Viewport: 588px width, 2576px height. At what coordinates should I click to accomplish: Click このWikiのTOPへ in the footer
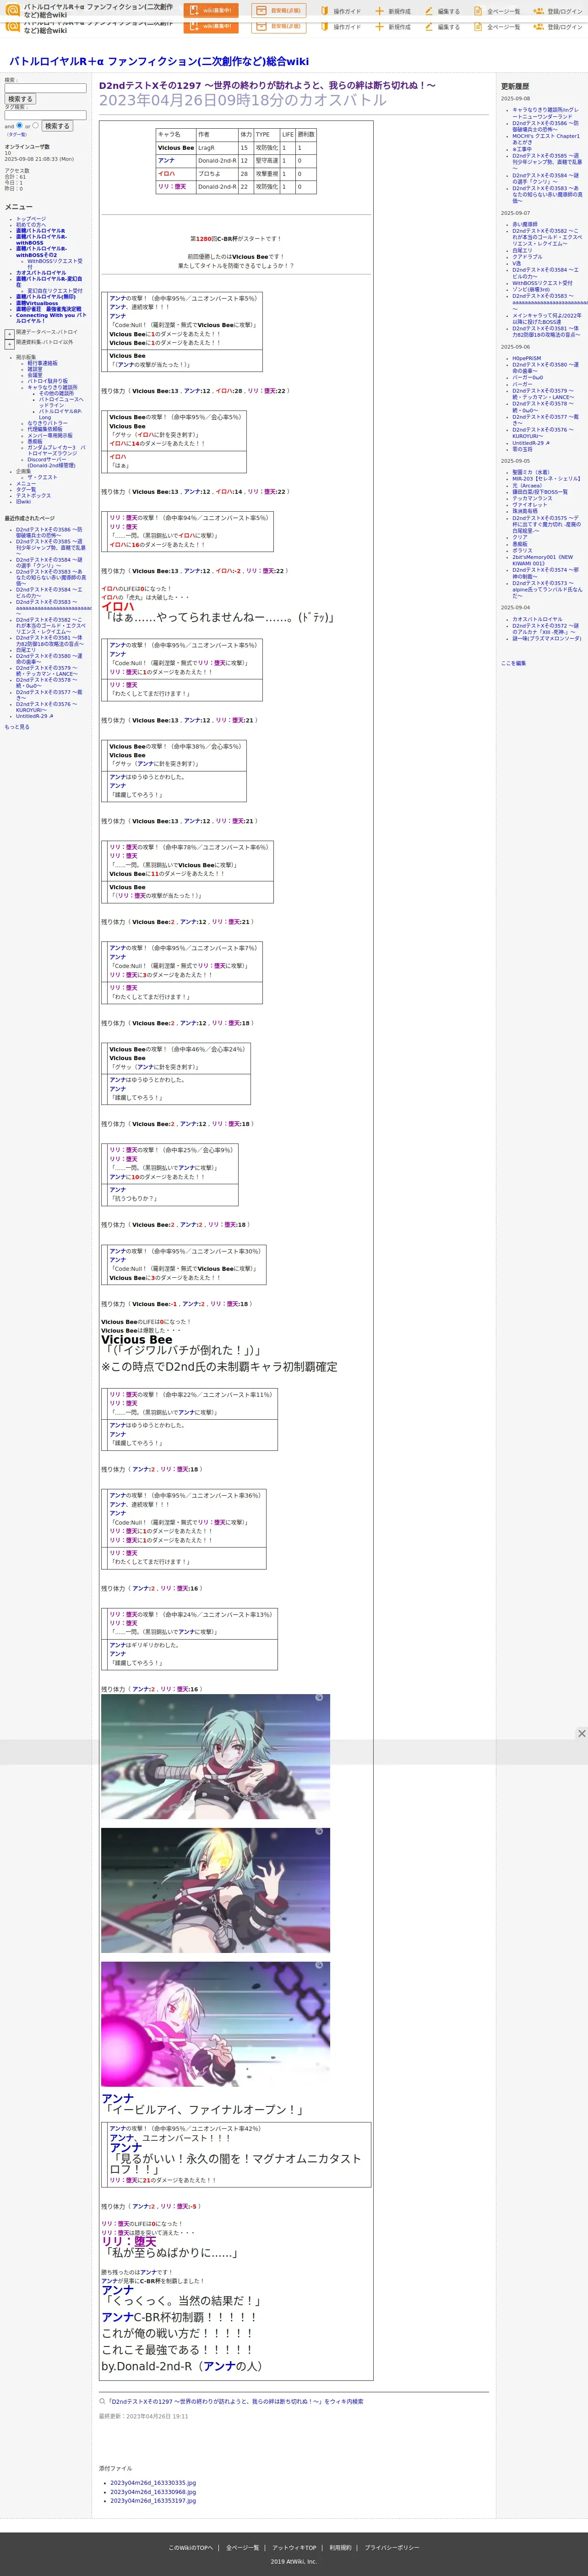190,2547
